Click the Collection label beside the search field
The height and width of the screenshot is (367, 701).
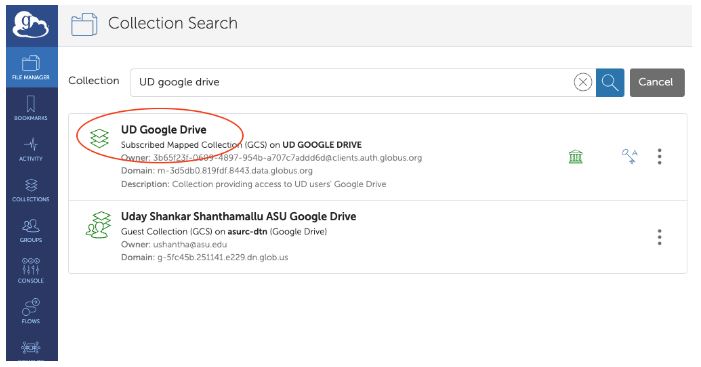(94, 81)
